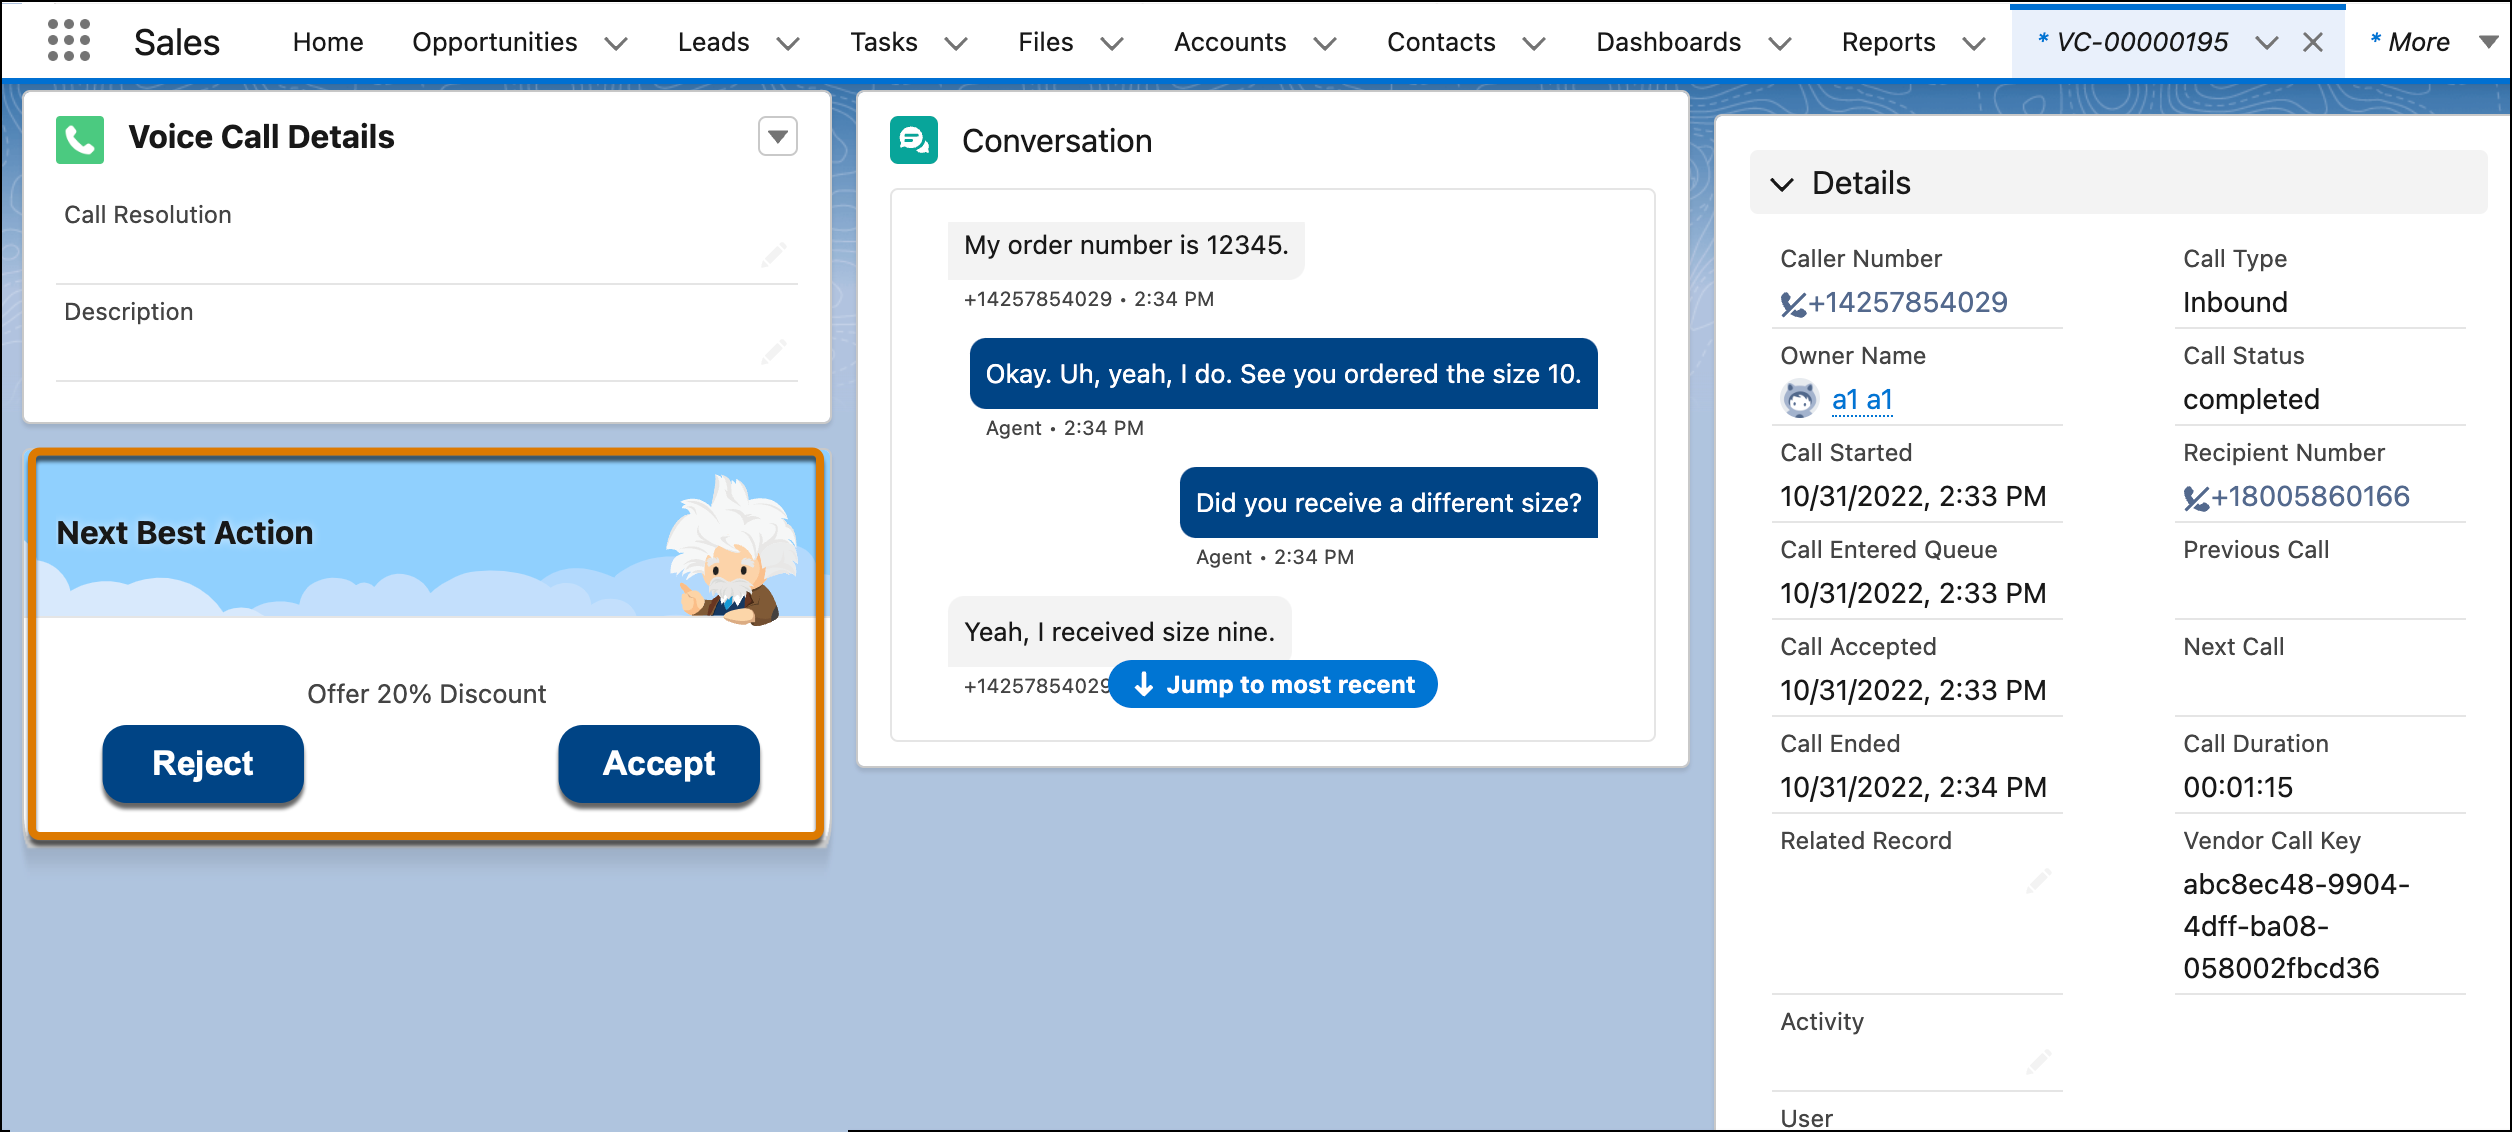Open the App Launcher grid icon

(69, 41)
